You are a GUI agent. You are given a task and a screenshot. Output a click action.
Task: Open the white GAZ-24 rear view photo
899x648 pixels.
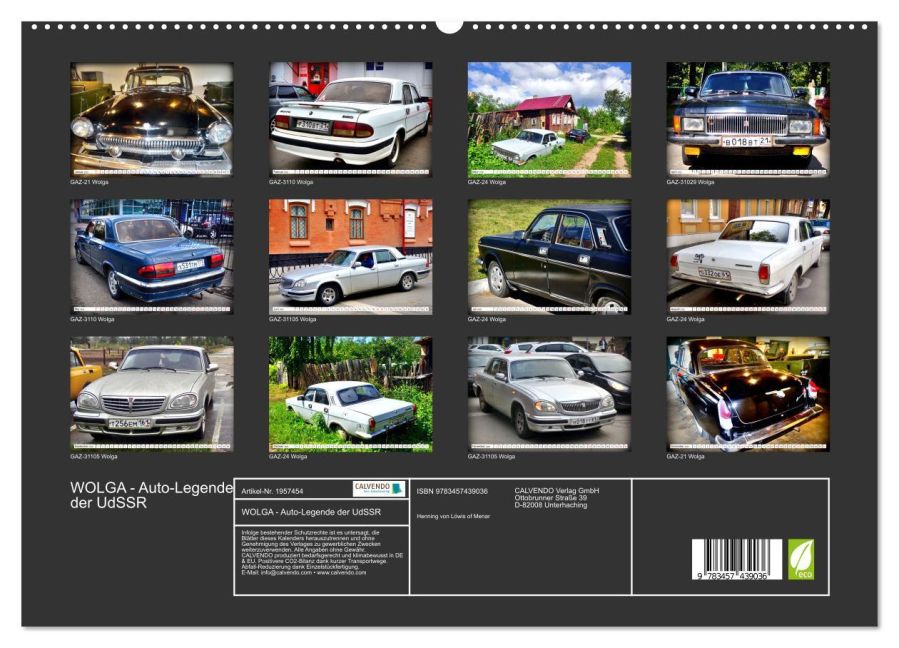coord(748,256)
